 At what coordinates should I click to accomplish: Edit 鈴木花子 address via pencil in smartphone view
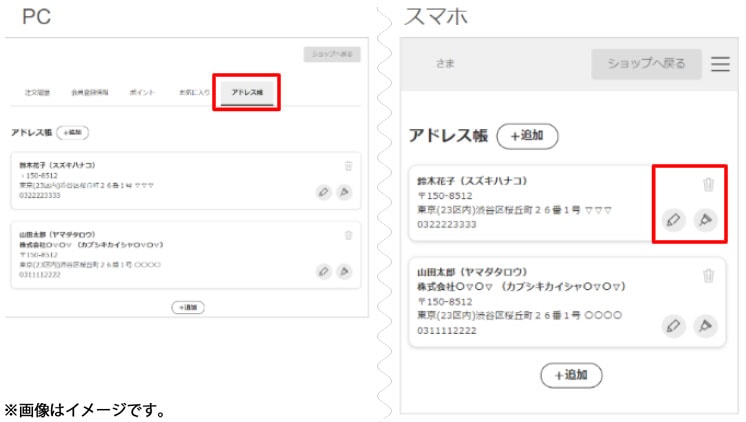[x=674, y=219]
